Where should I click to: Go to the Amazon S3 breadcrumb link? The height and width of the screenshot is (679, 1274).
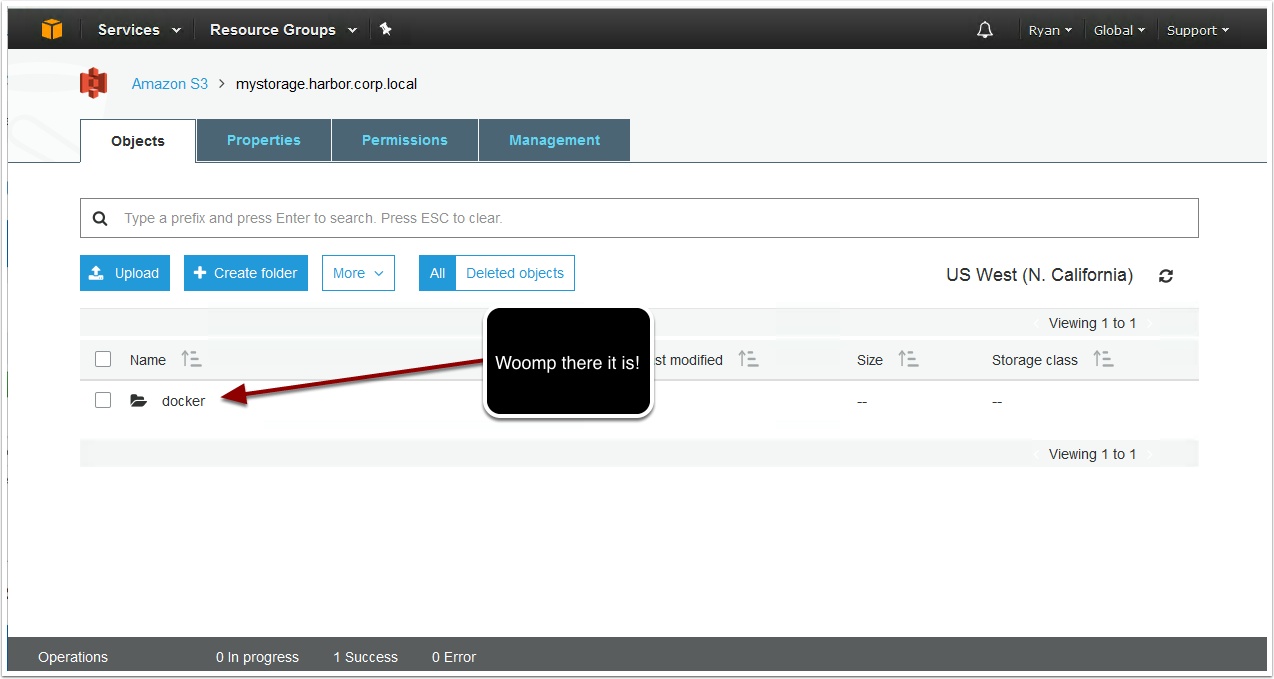pyautogui.click(x=170, y=84)
